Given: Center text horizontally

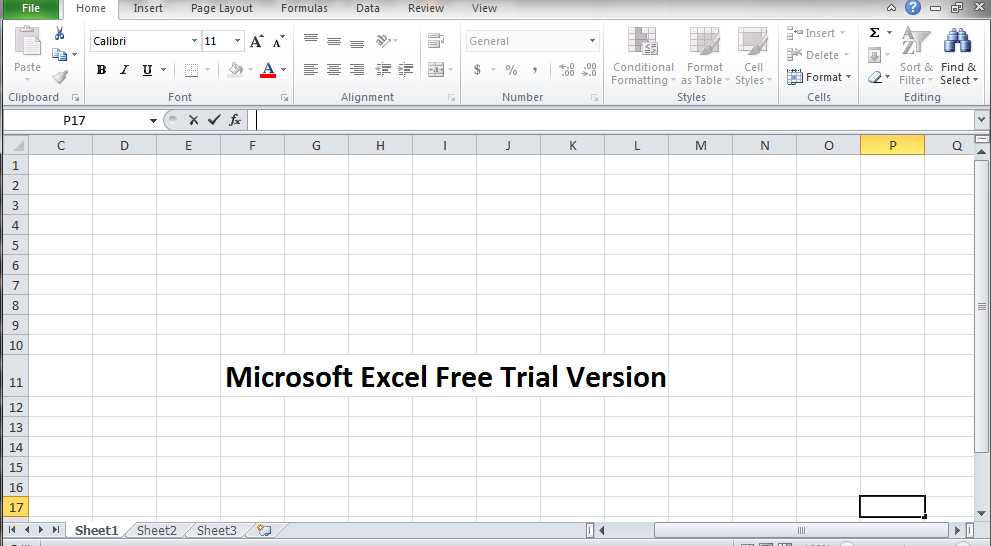Looking at the screenshot, I should pos(334,70).
